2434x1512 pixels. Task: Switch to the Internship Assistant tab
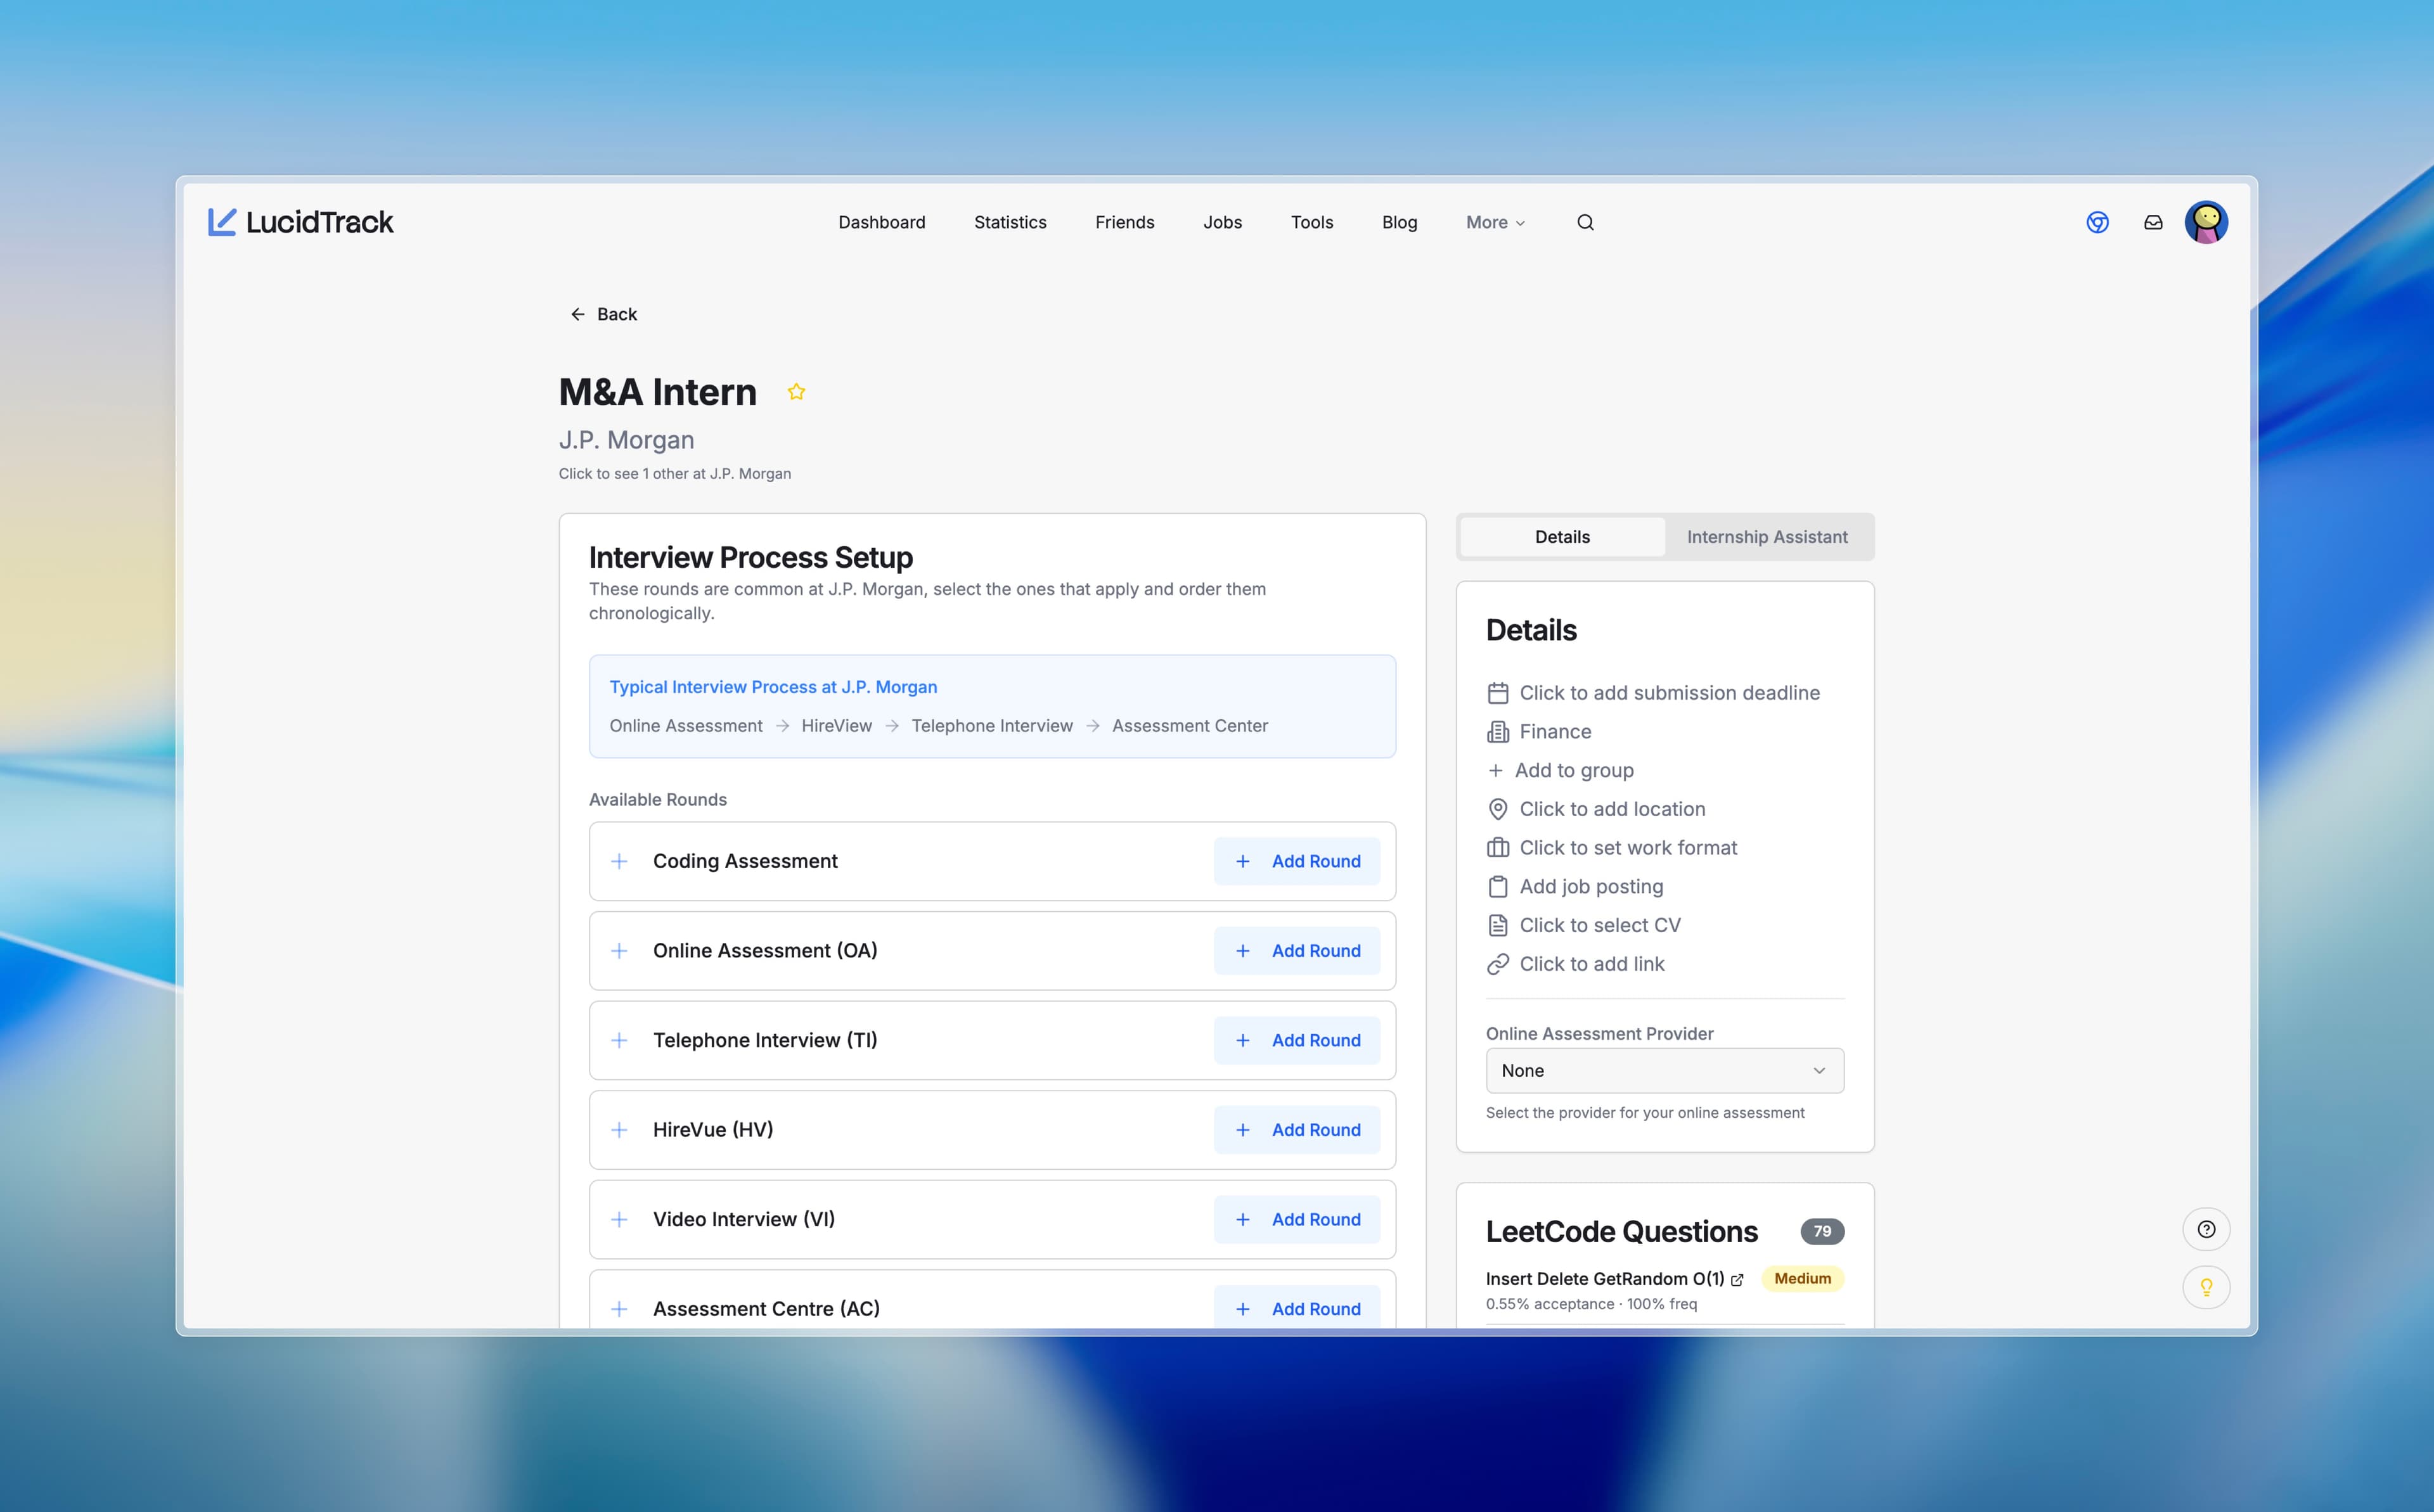(x=1767, y=537)
